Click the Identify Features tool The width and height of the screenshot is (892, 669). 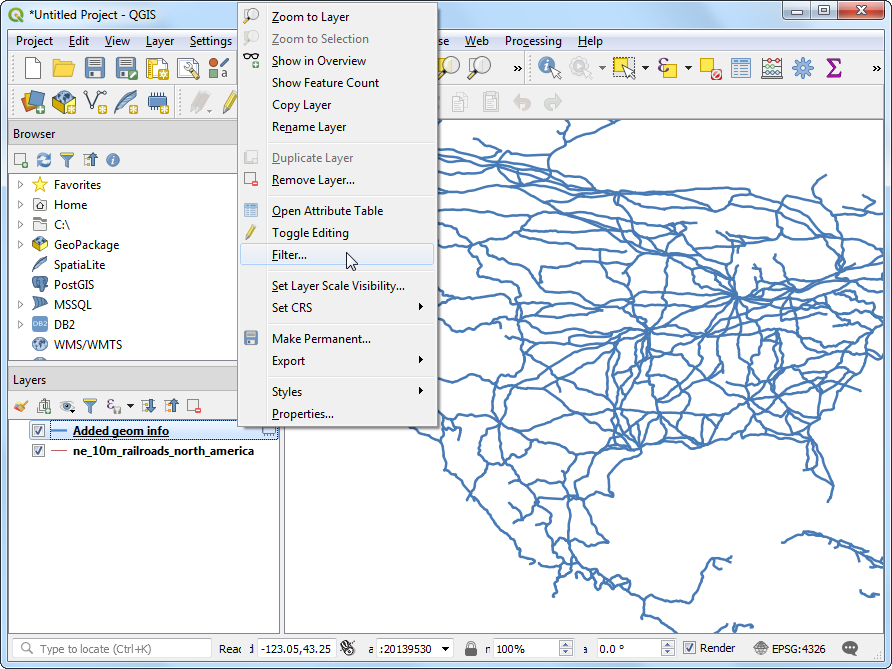[549, 68]
